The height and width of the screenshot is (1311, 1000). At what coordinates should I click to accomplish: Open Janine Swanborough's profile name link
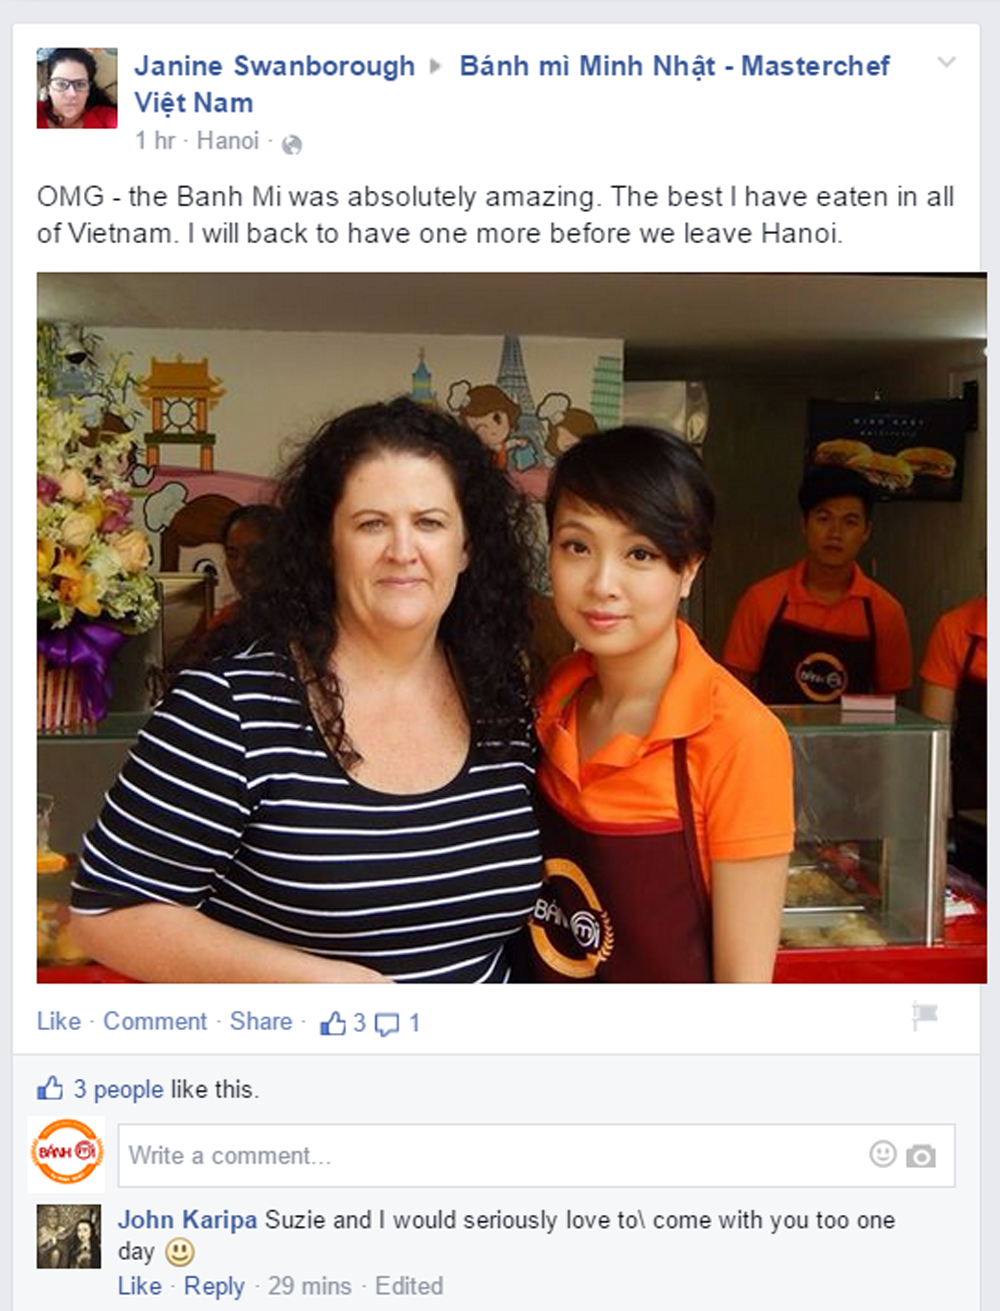(x=275, y=66)
